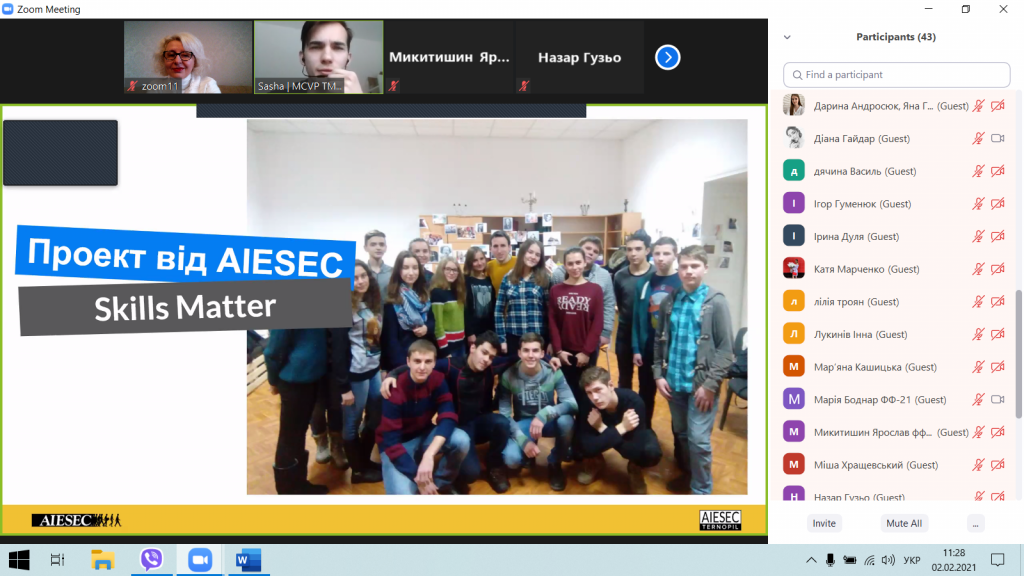
Task: Toggle microphone for Діана Гайдар
Action: coord(978,138)
